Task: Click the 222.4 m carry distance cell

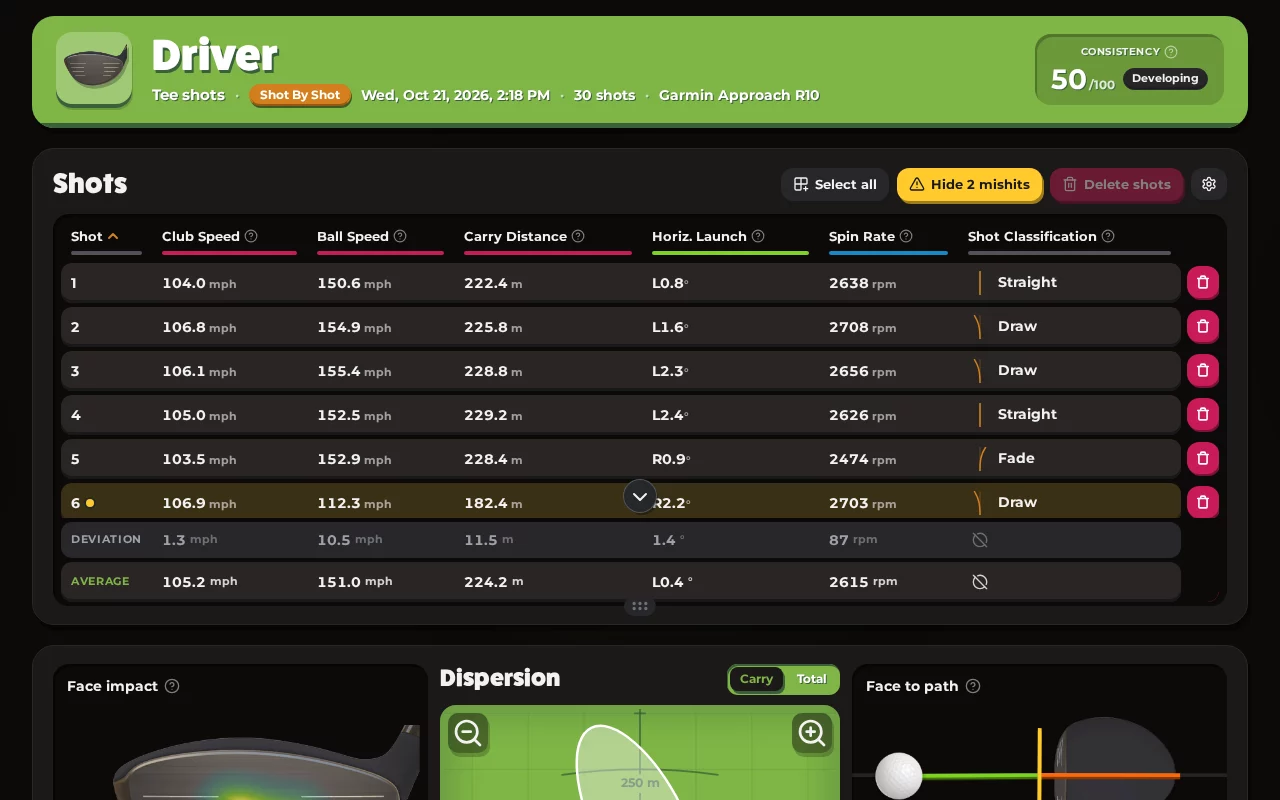Action: pos(493,283)
